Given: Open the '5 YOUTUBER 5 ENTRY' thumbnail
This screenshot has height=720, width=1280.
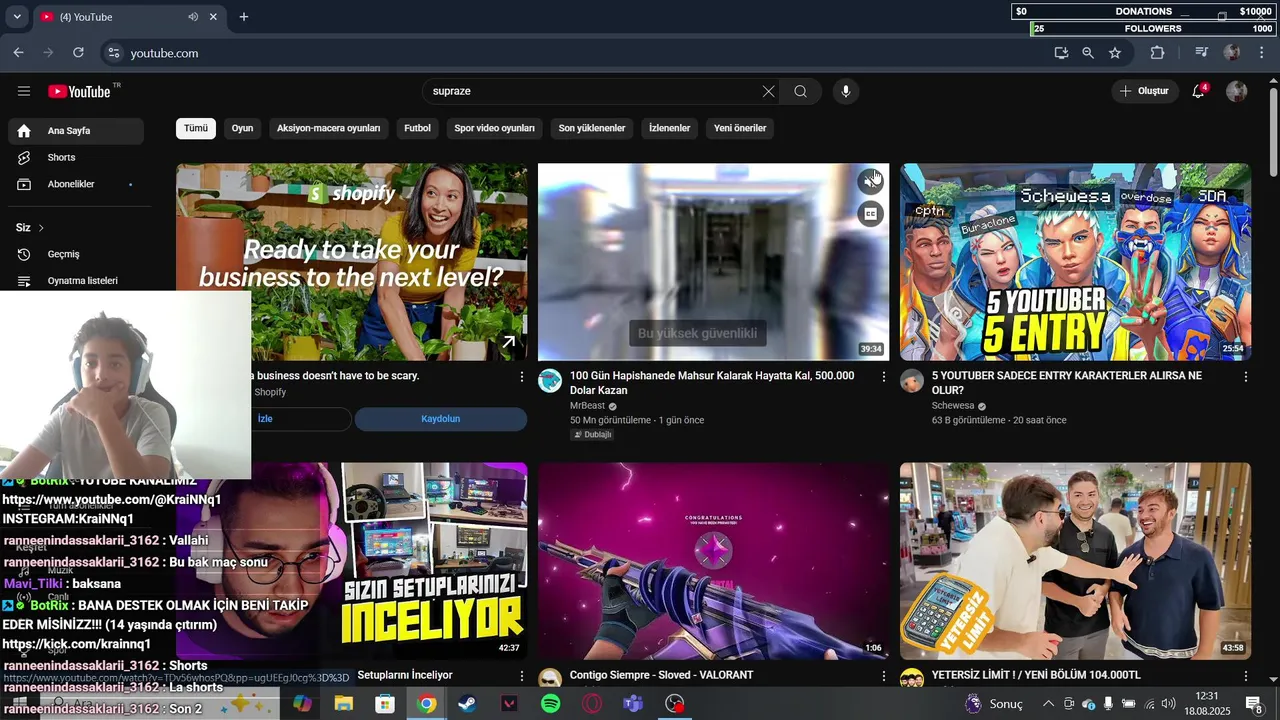Looking at the screenshot, I should coord(1075,262).
